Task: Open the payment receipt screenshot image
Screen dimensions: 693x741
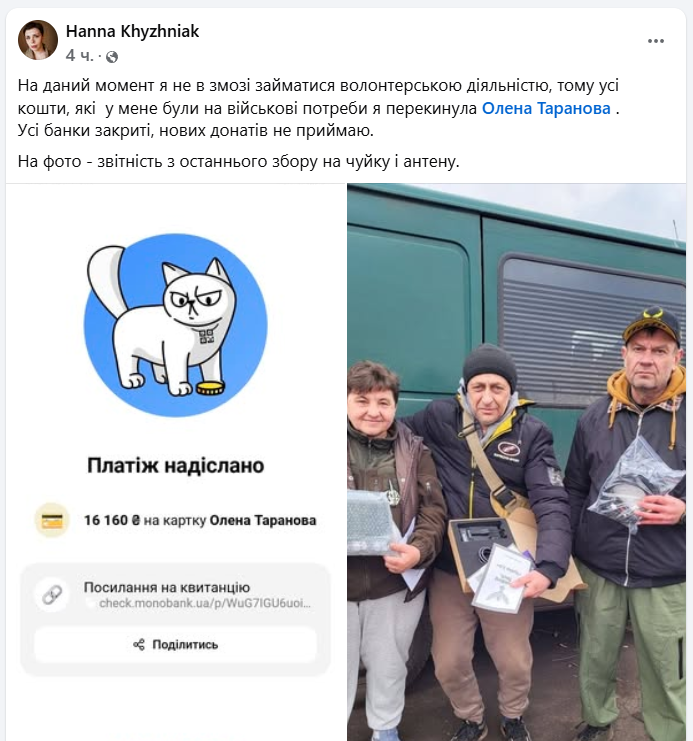Action: (x=176, y=462)
